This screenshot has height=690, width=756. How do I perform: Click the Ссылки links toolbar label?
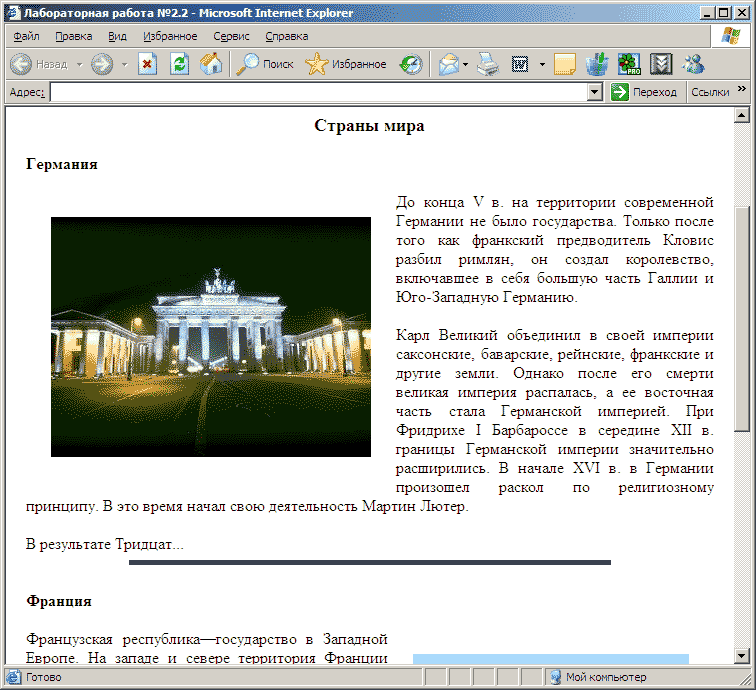pos(710,92)
